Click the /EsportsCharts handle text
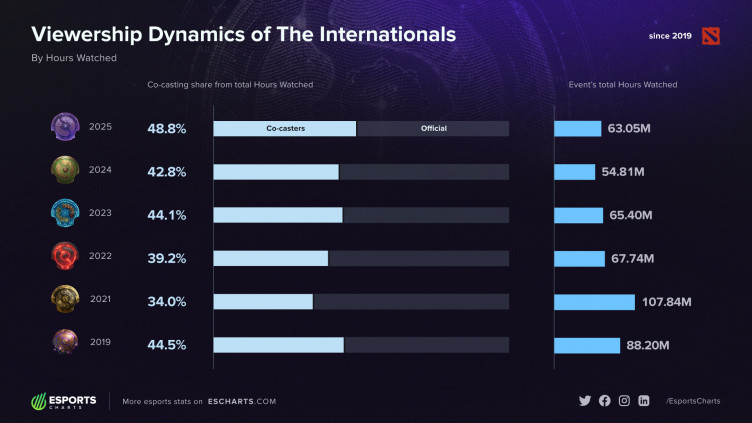The height and width of the screenshot is (423, 752). tap(692, 401)
